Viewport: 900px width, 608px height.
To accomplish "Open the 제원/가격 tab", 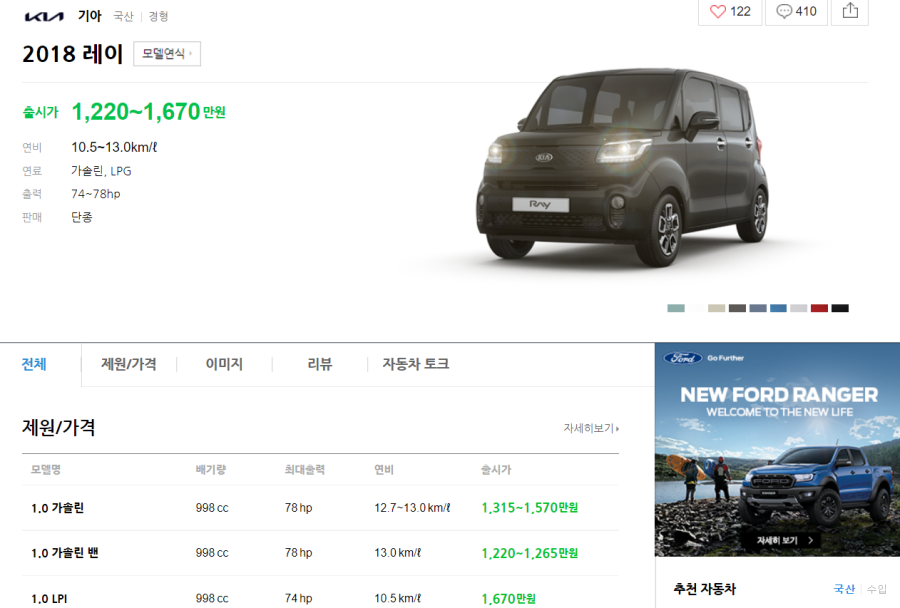I will tap(129, 364).
